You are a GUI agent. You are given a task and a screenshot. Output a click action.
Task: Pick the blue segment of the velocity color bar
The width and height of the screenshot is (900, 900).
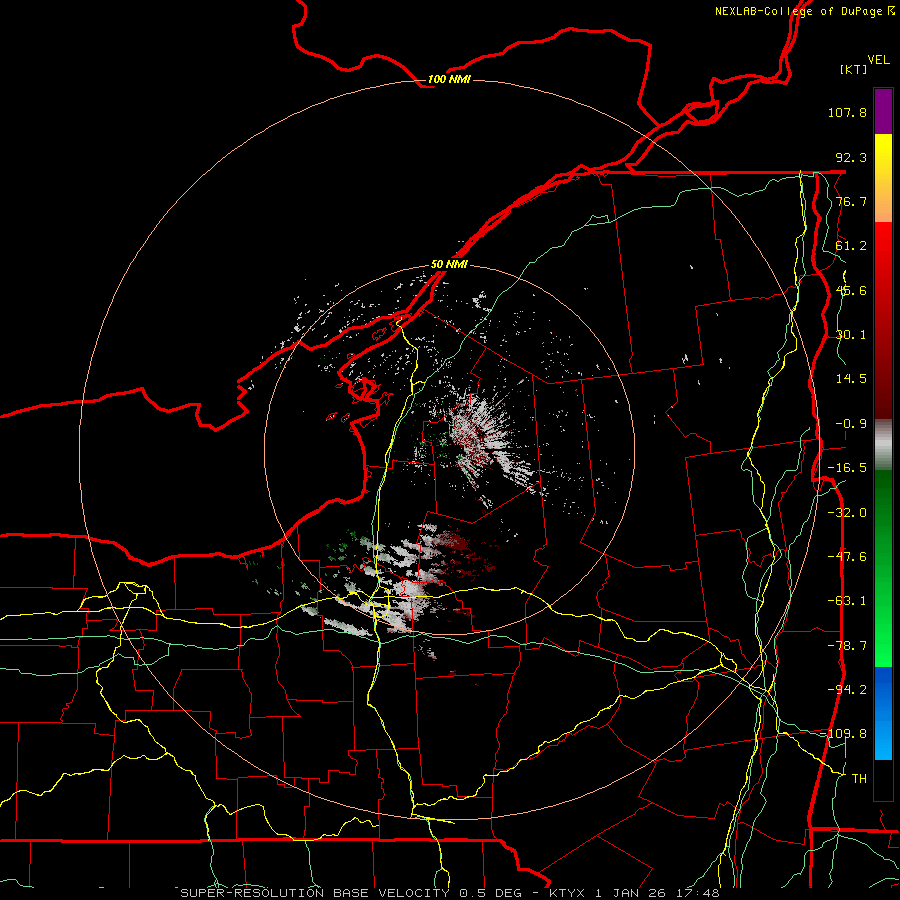[883, 713]
